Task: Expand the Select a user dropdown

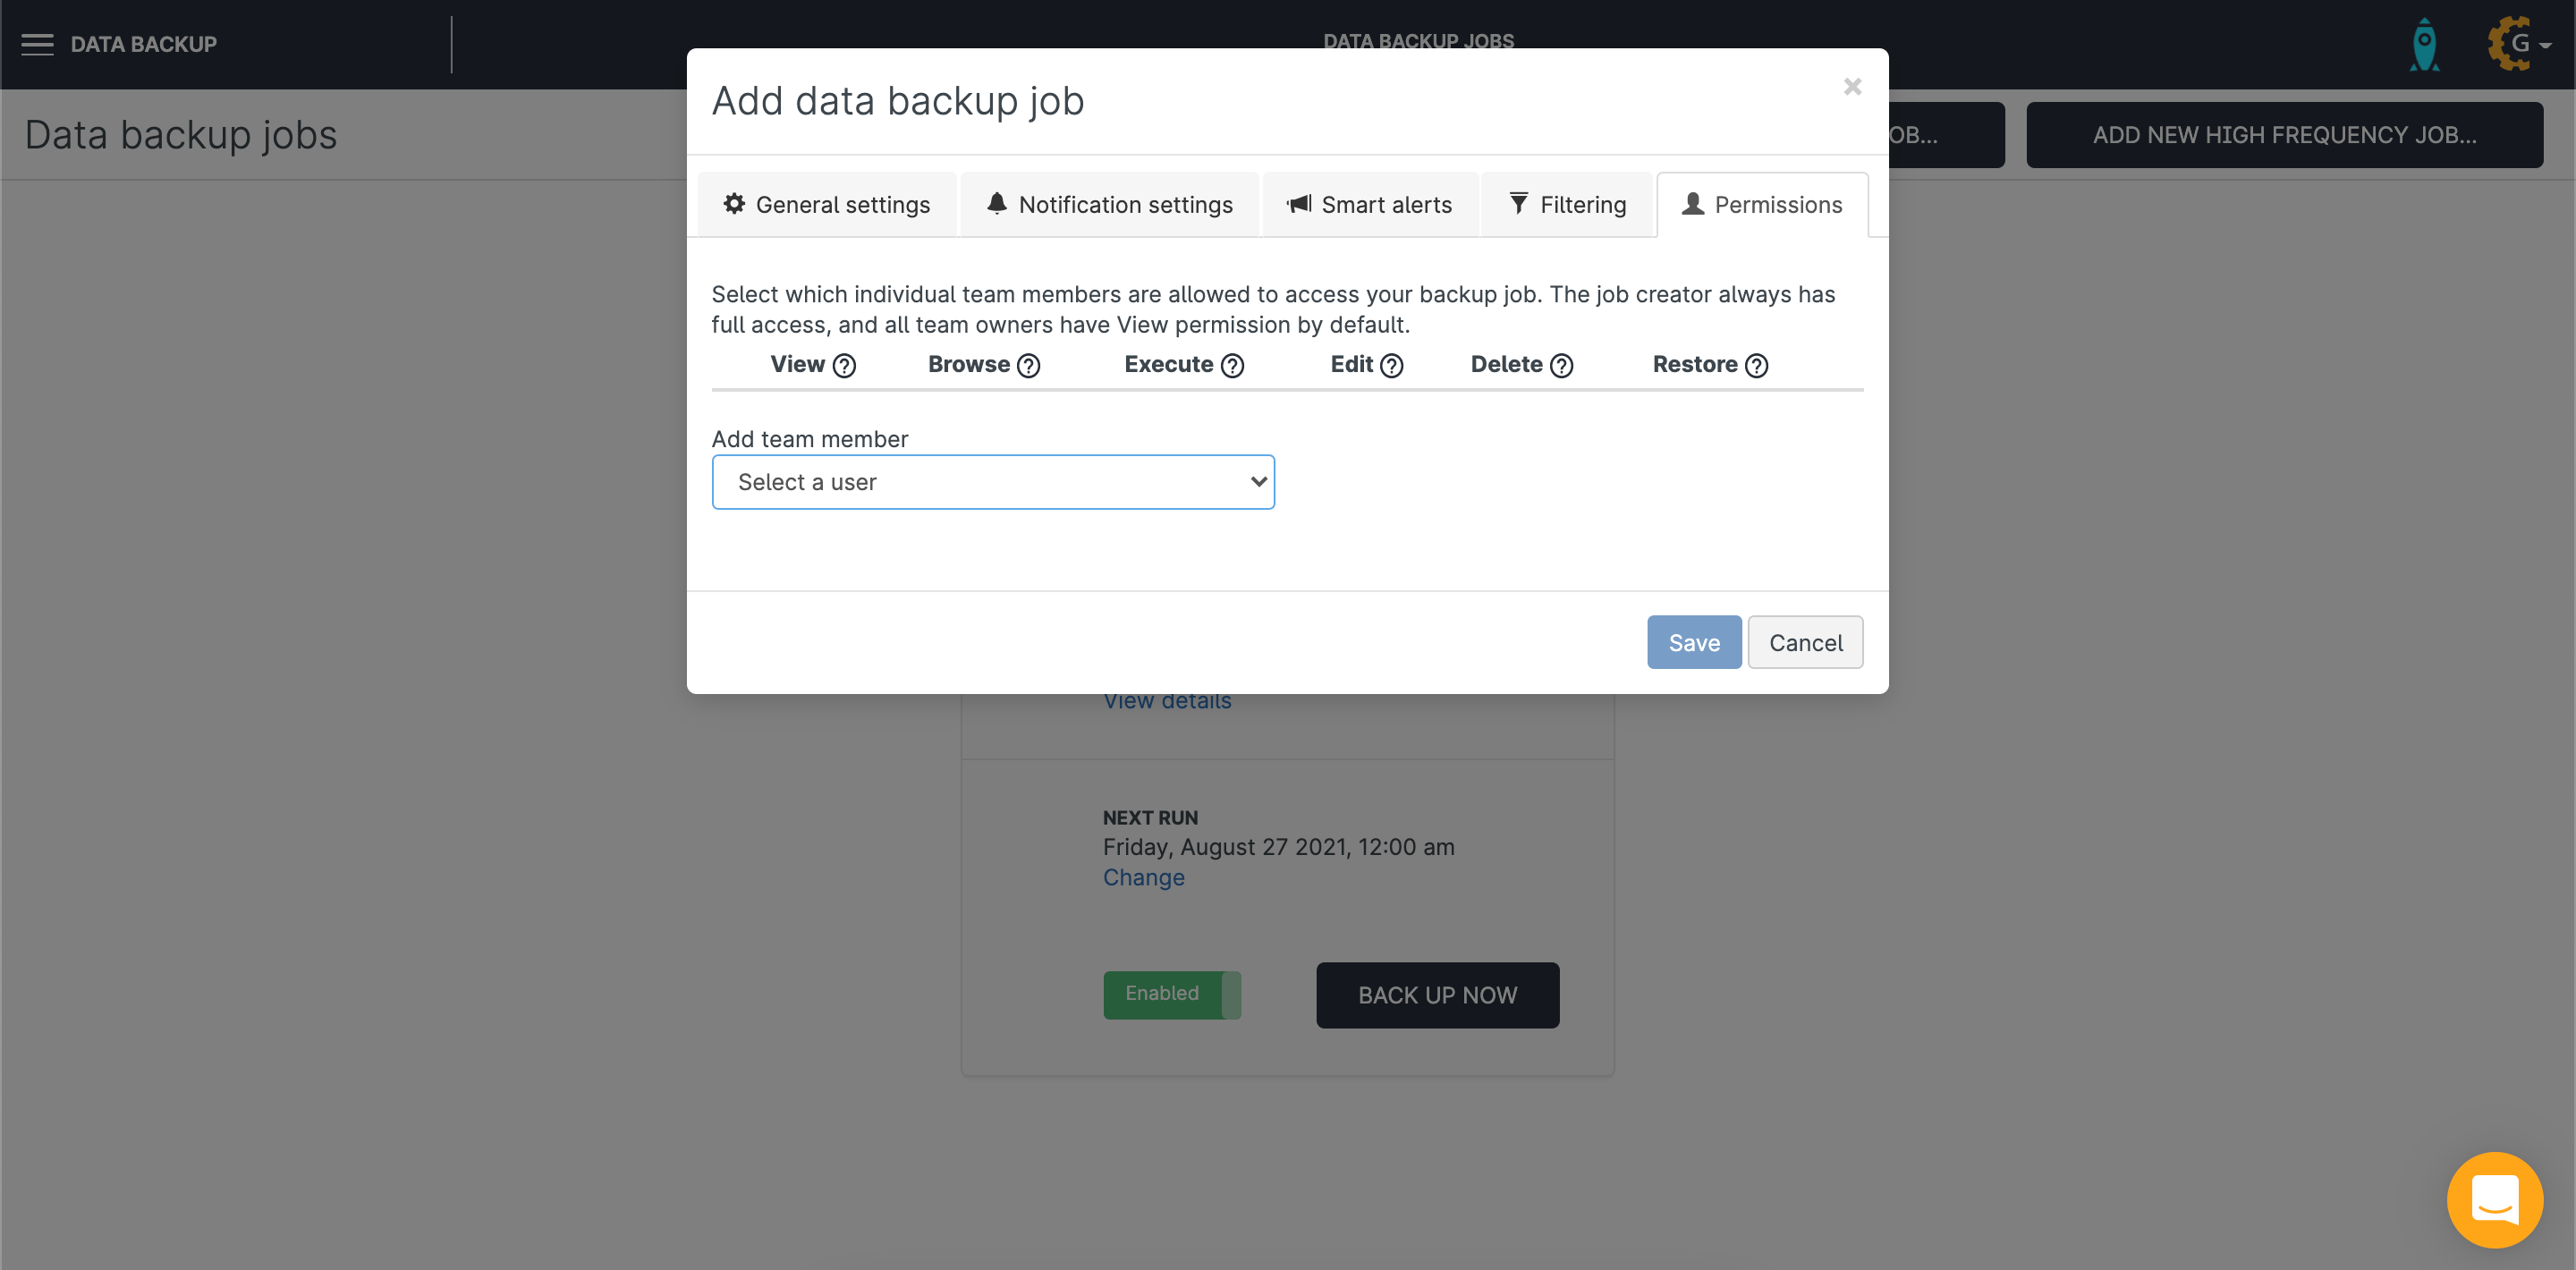Action: click(x=992, y=482)
